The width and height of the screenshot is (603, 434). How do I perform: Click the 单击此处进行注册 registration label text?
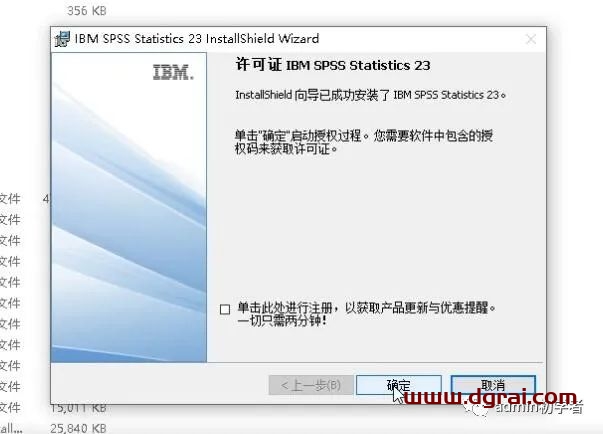tap(366, 314)
